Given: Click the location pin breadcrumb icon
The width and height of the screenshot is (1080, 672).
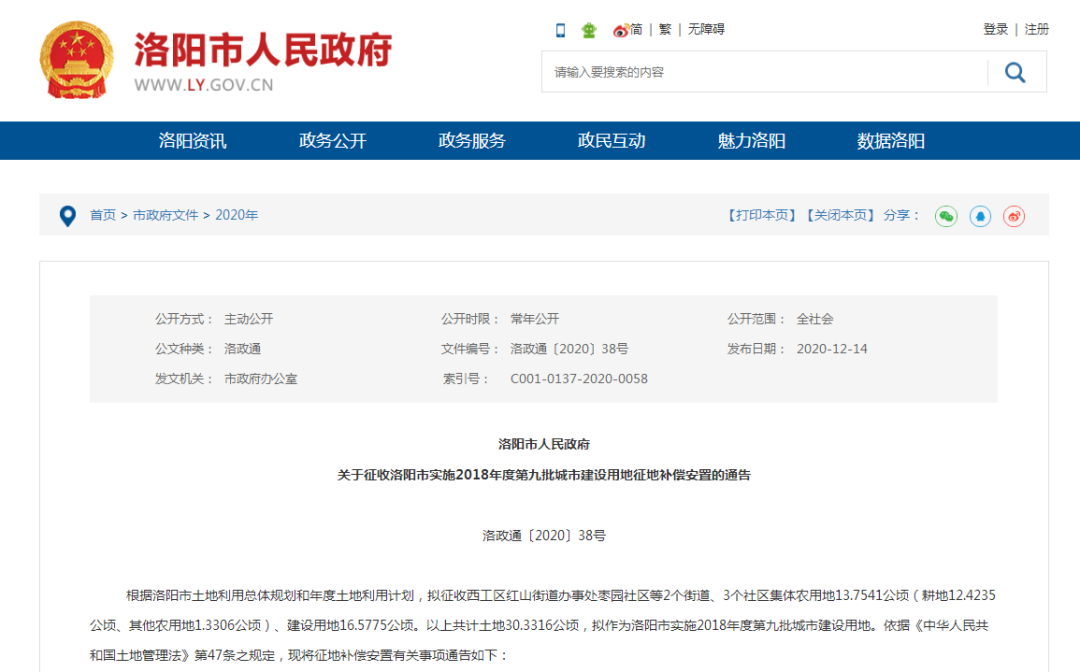Looking at the screenshot, I should (x=68, y=215).
